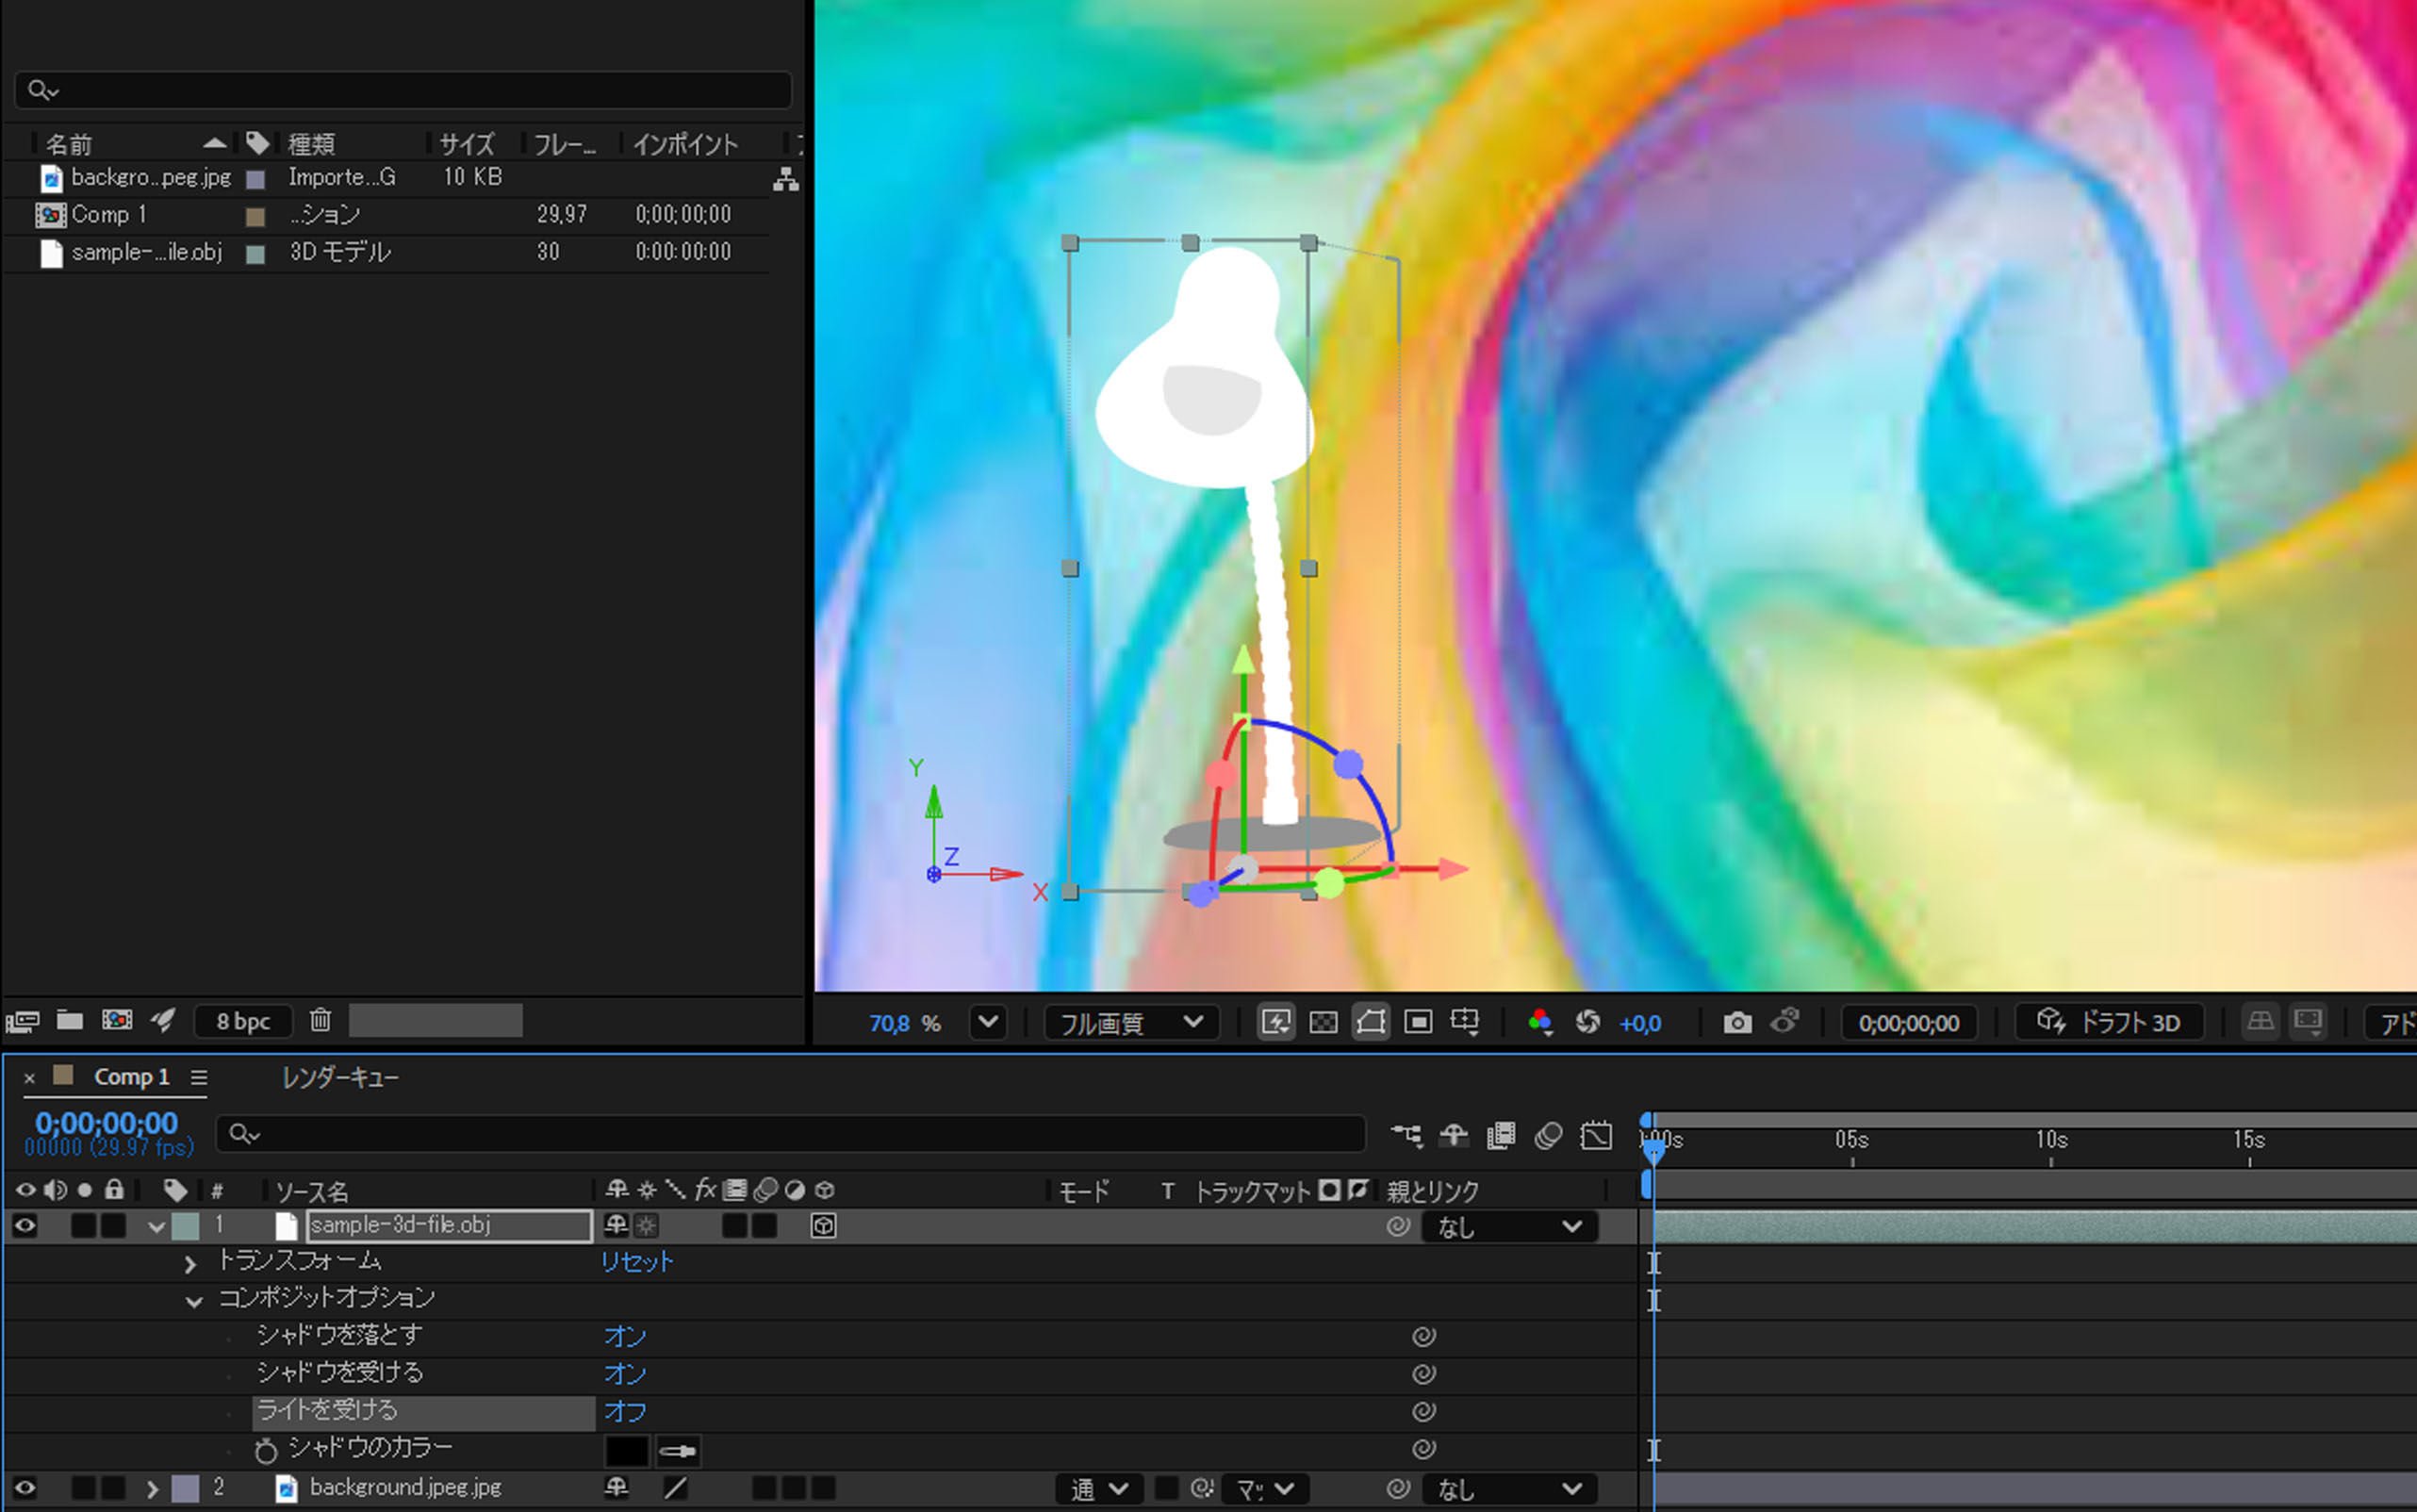Image resolution: width=2417 pixels, height=1512 pixels.
Task: Open the Comp 1 panel menu icon
Action: [199, 1078]
